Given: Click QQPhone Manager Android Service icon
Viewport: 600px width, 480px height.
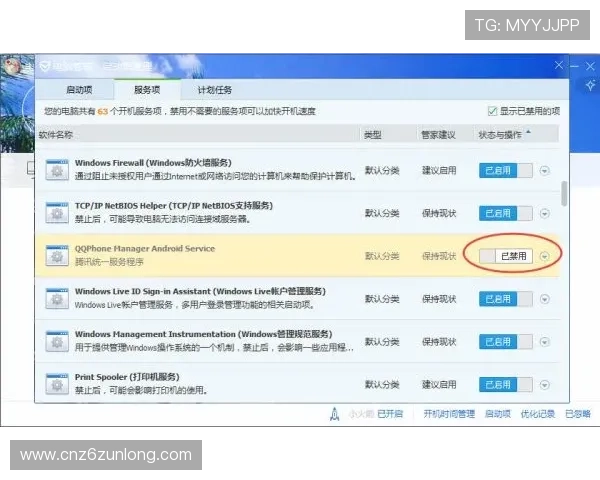Looking at the screenshot, I should coord(57,256).
